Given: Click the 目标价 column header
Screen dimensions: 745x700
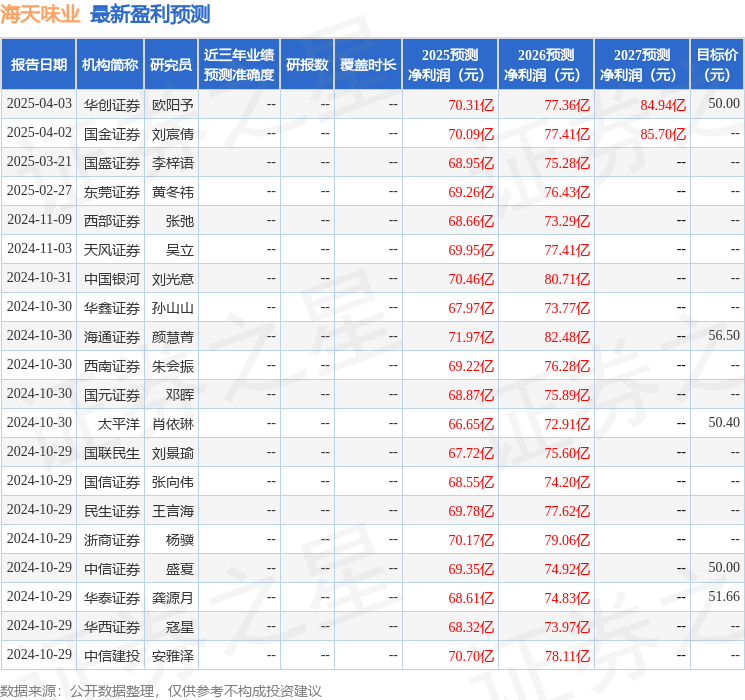Looking at the screenshot, I should 717,65.
